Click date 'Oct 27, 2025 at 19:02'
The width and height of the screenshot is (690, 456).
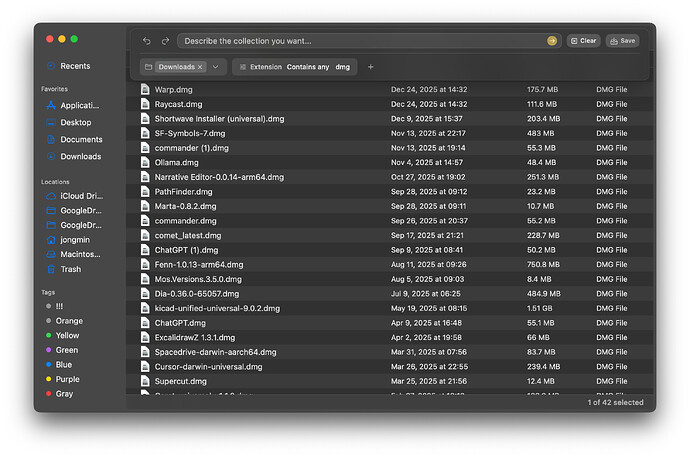[428, 177]
